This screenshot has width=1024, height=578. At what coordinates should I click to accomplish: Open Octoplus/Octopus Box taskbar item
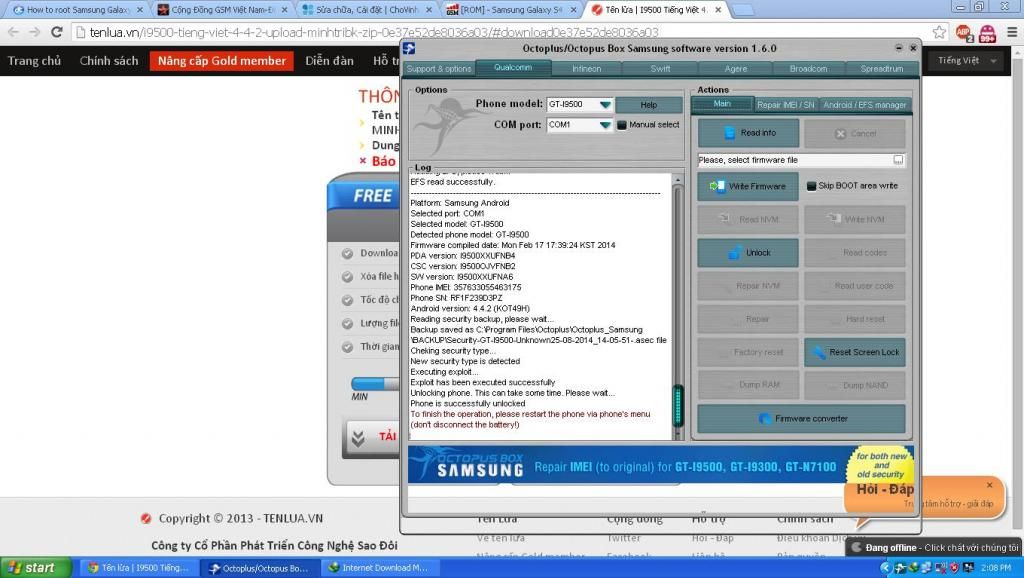pyautogui.click(x=261, y=568)
